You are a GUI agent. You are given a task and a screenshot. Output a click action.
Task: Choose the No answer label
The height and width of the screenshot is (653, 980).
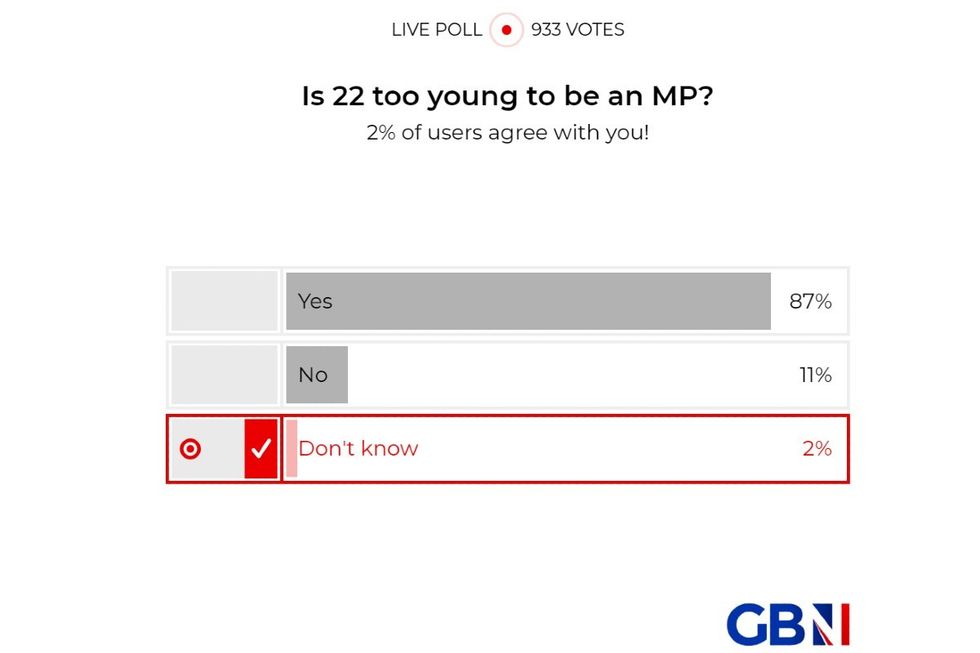[313, 375]
